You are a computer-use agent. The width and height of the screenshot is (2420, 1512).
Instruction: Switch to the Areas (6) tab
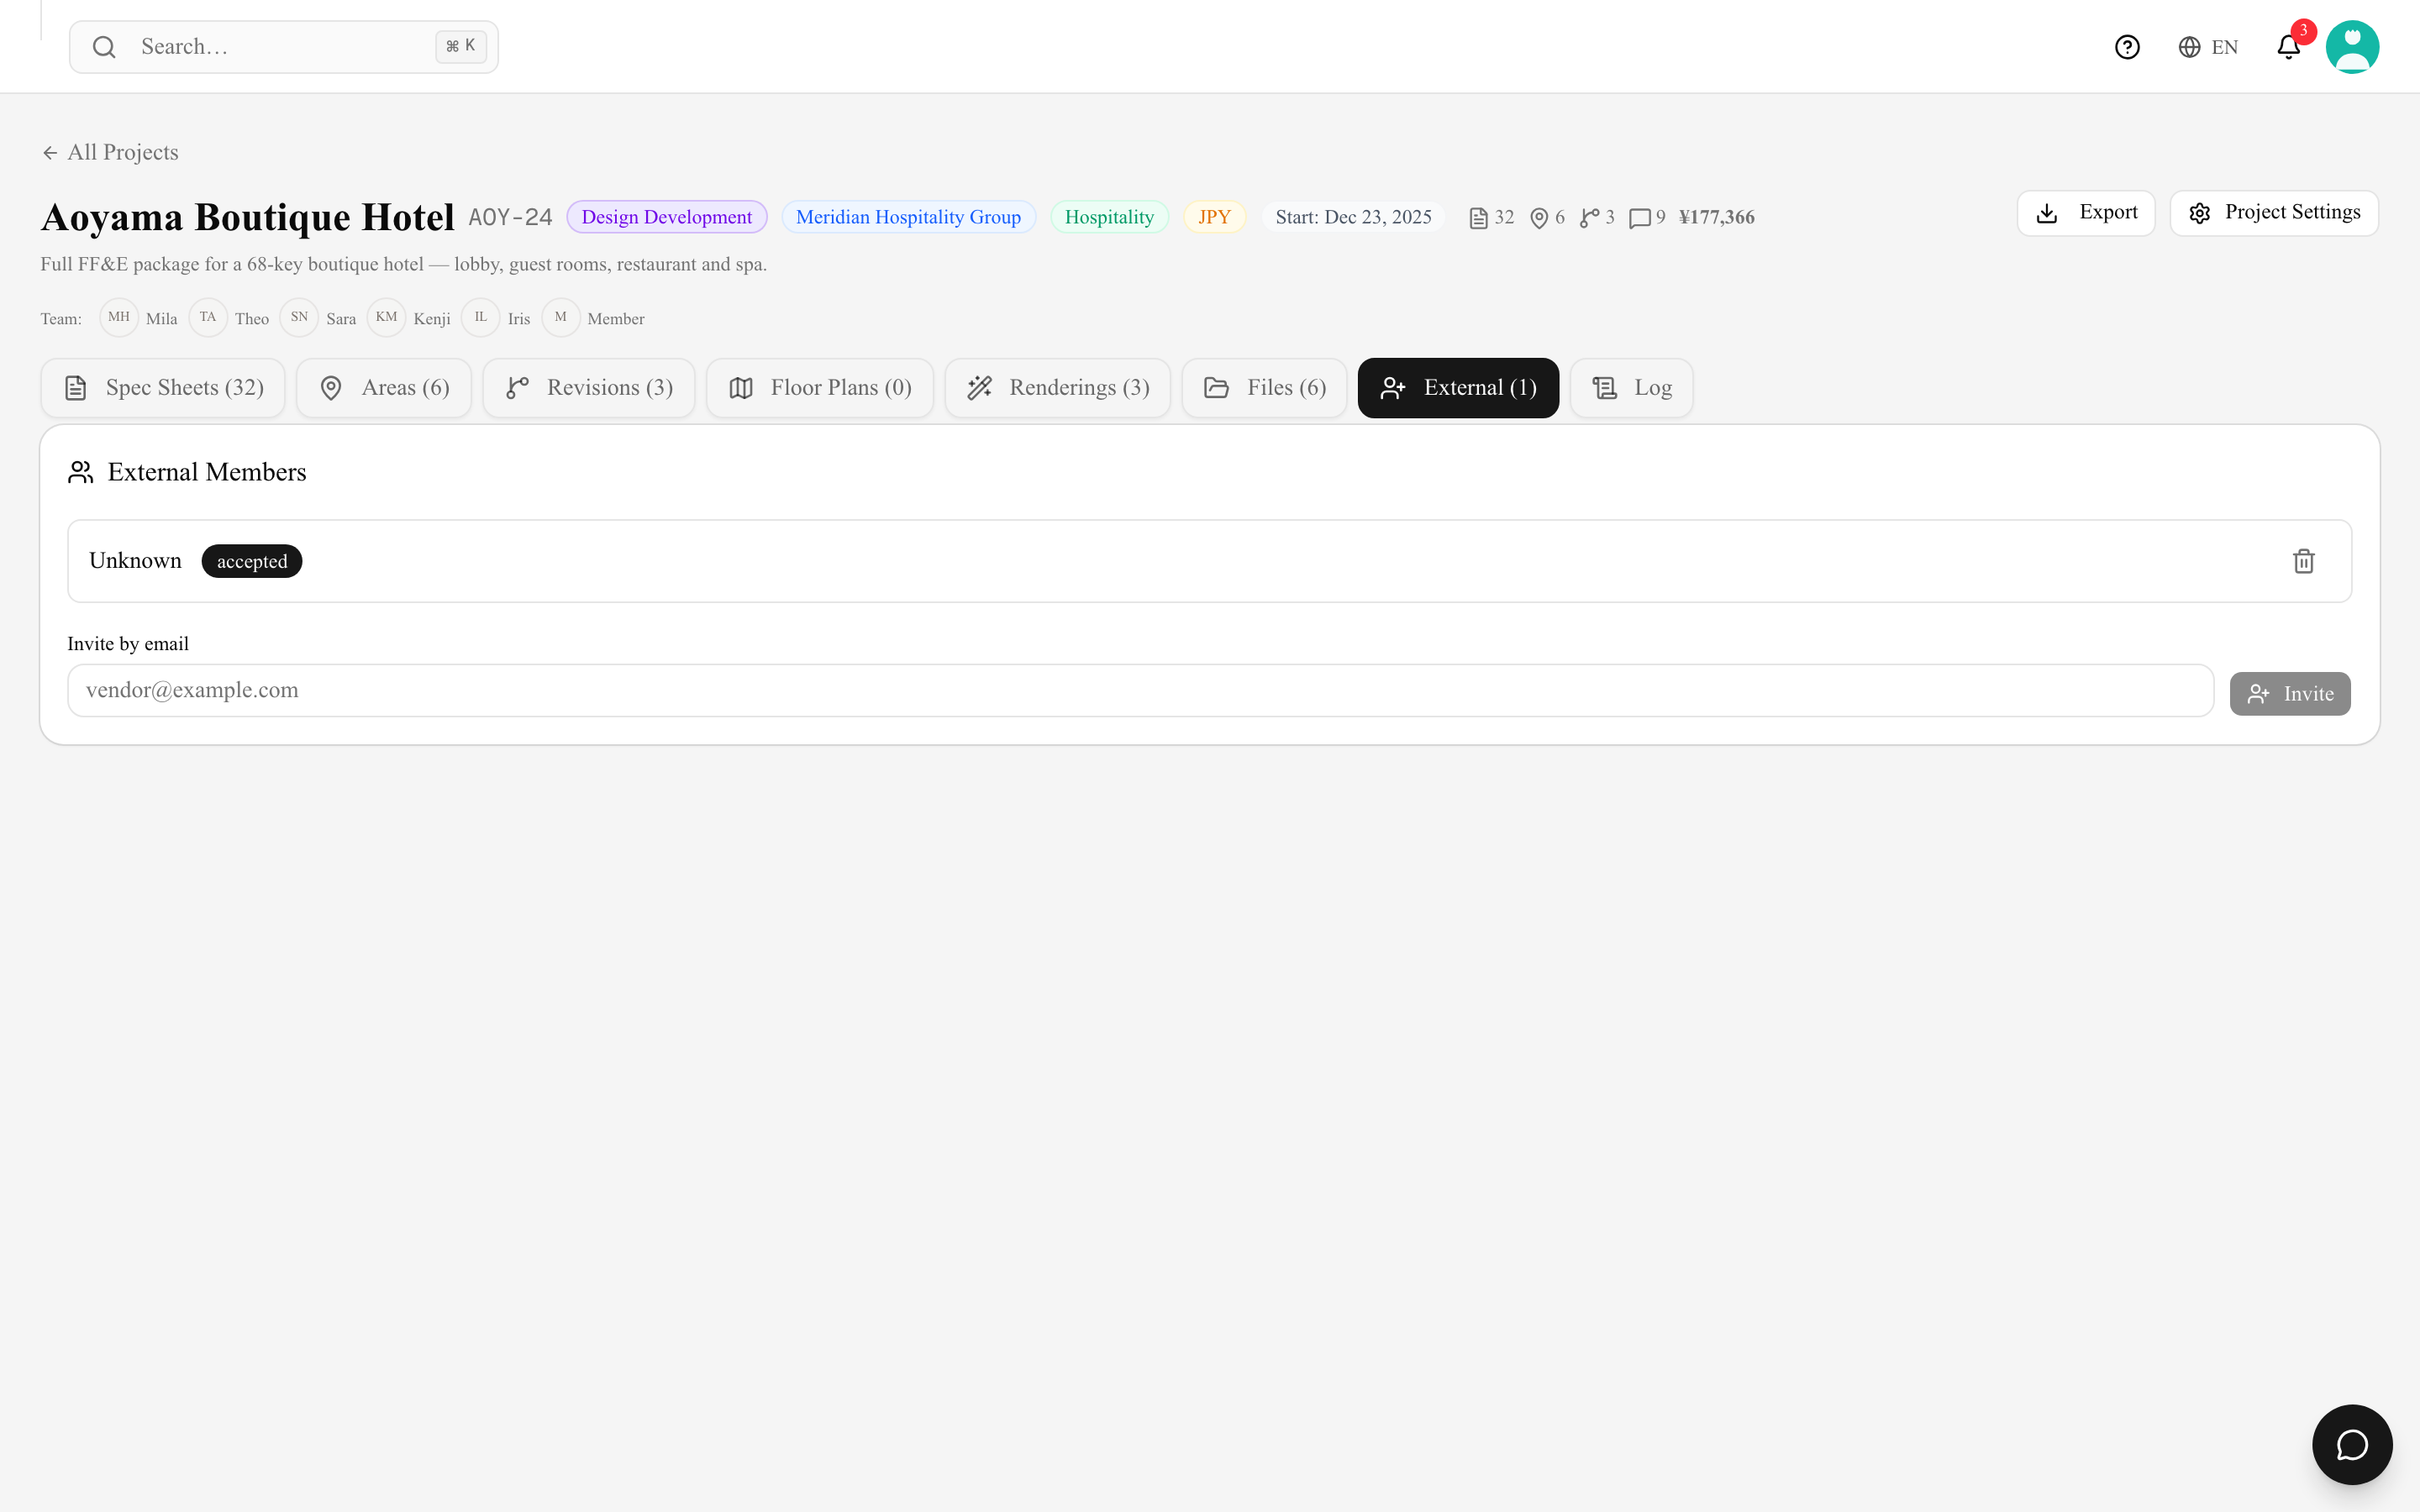point(384,388)
